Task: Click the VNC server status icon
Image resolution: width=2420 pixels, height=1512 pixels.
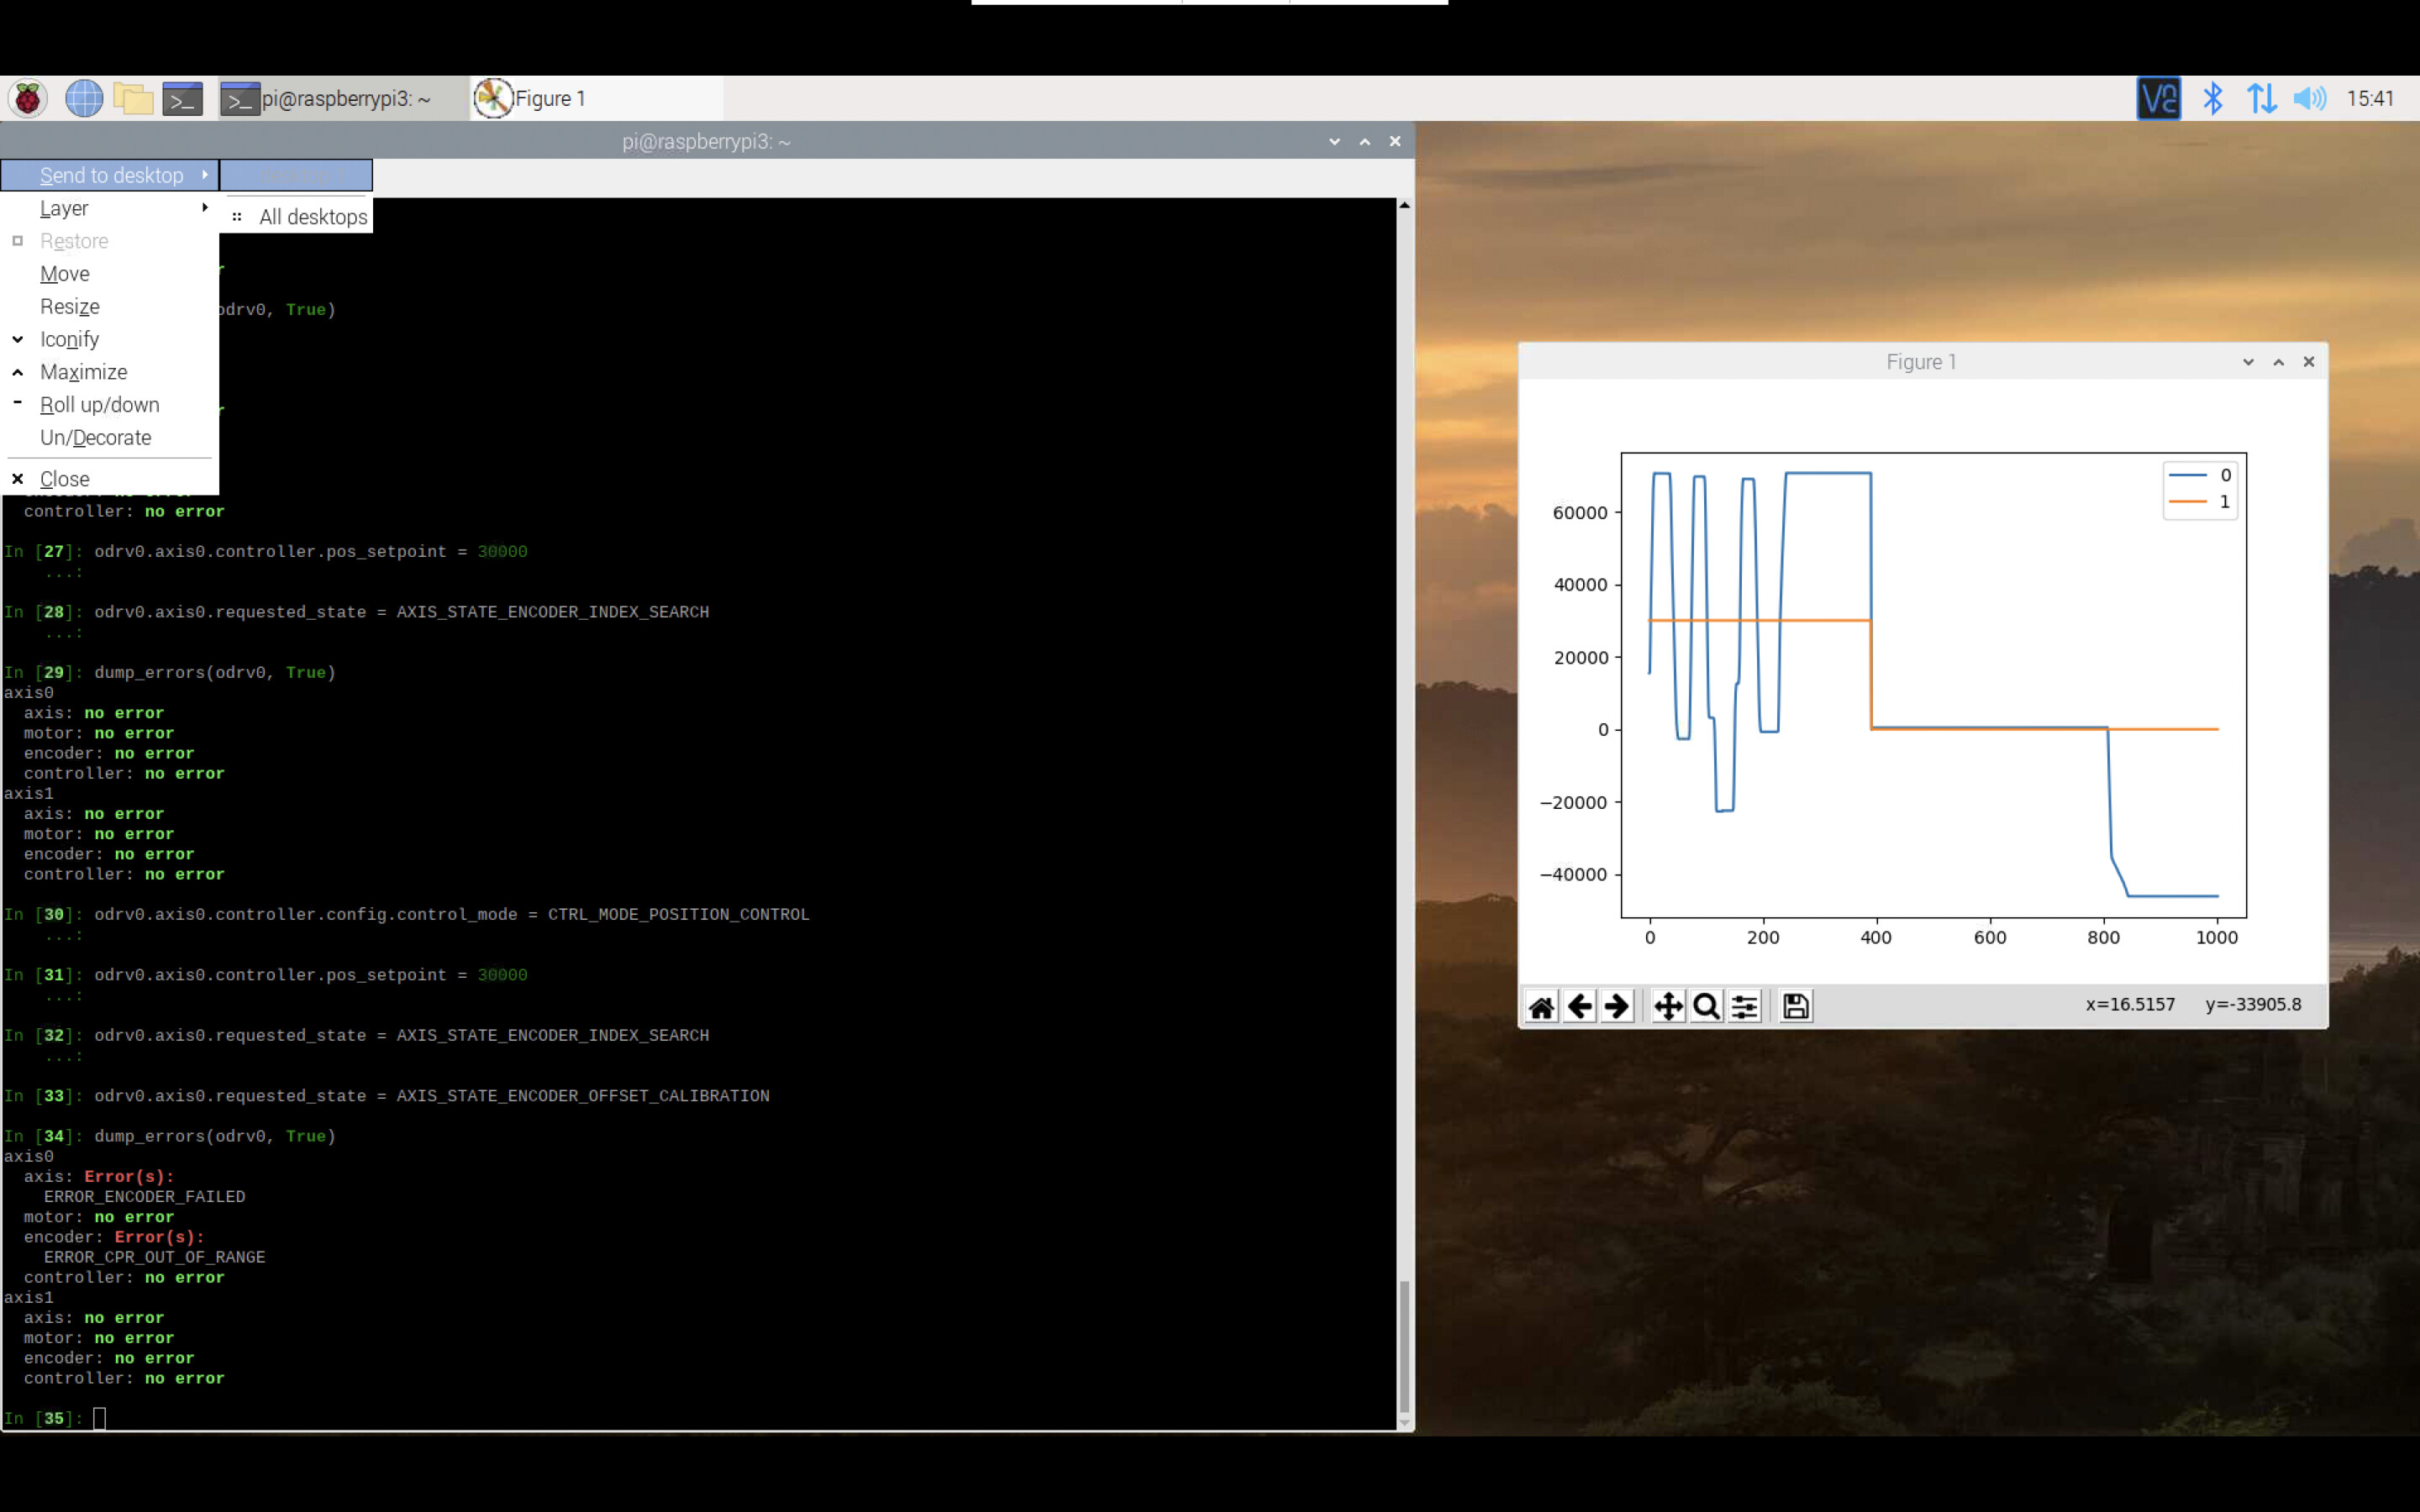Action: [x=2158, y=97]
